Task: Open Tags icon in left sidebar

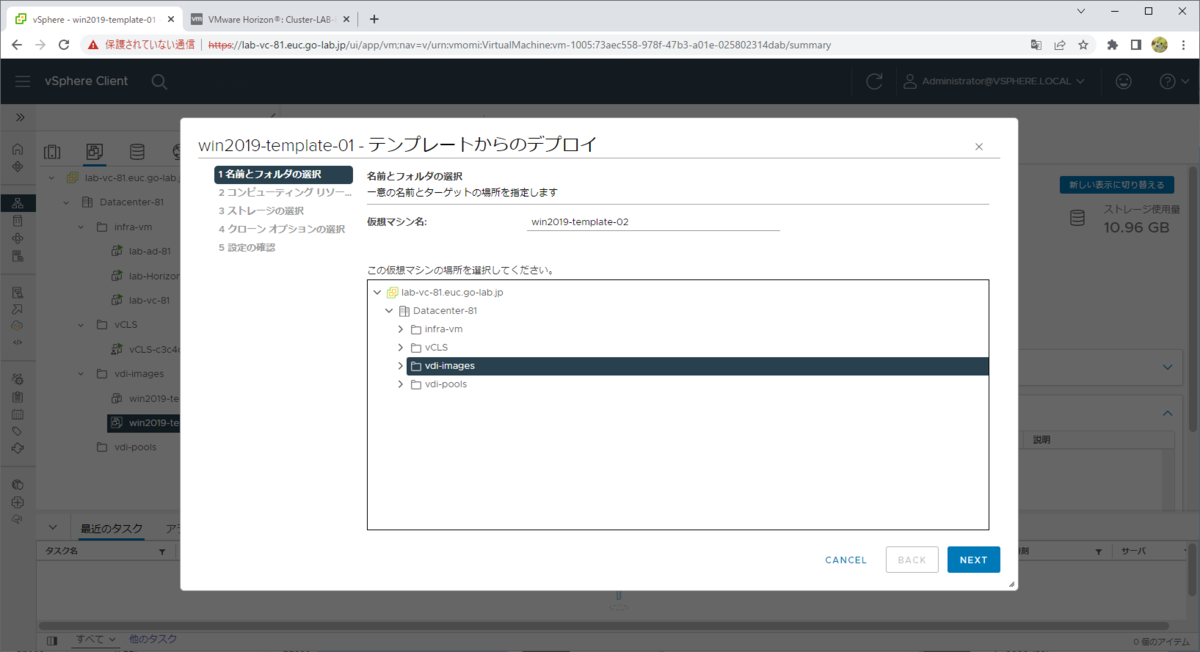Action: pyautogui.click(x=17, y=431)
